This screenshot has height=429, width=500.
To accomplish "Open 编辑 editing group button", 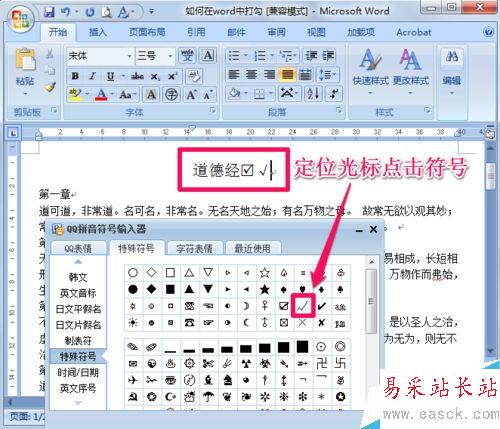I will [452, 72].
